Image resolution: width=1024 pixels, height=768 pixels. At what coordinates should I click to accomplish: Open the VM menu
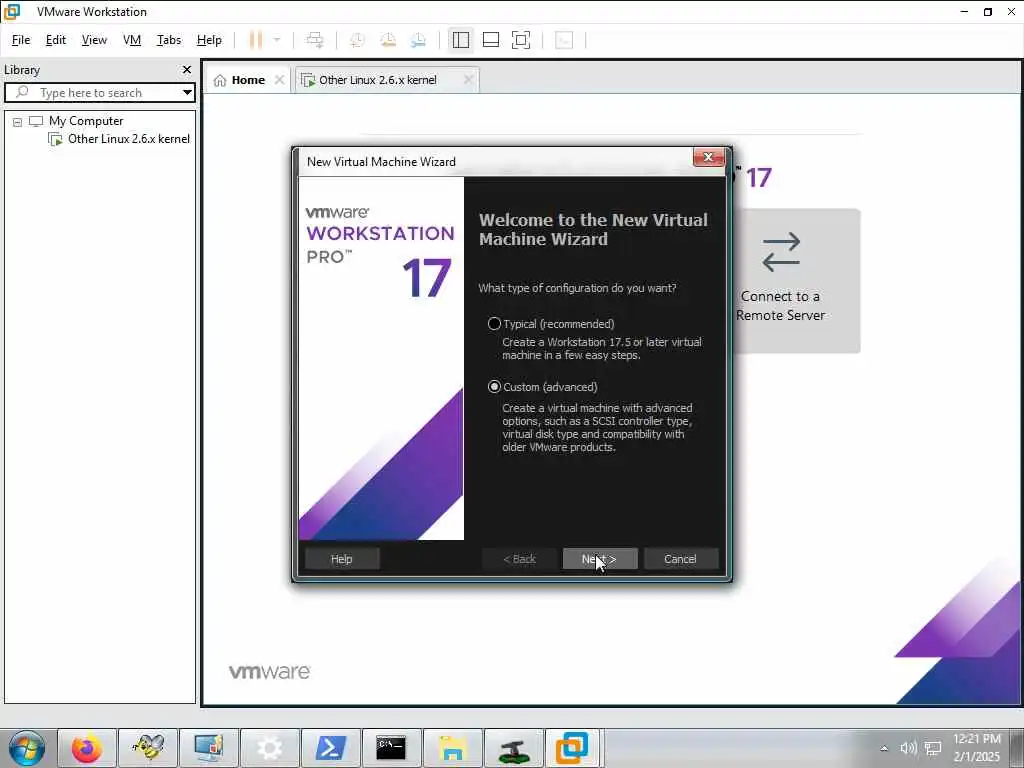[x=132, y=40]
